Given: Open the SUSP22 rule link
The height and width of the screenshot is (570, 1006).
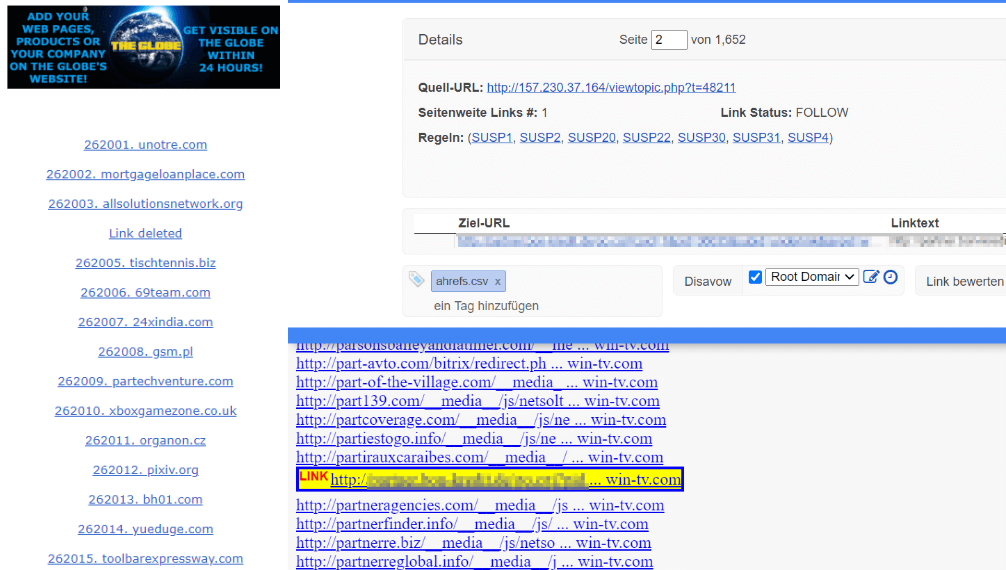Looking at the screenshot, I should coord(647,137).
